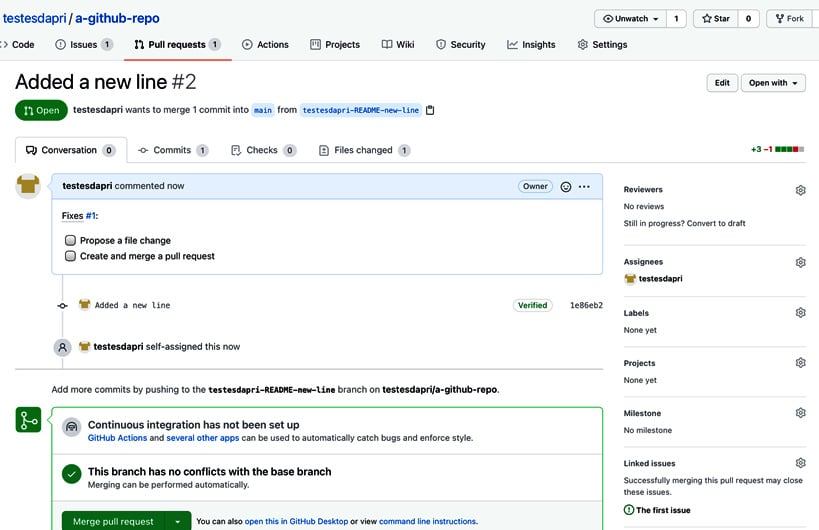Check Create and merge a pull request checkbox
The width and height of the screenshot is (819, 530).
(70, 256)
